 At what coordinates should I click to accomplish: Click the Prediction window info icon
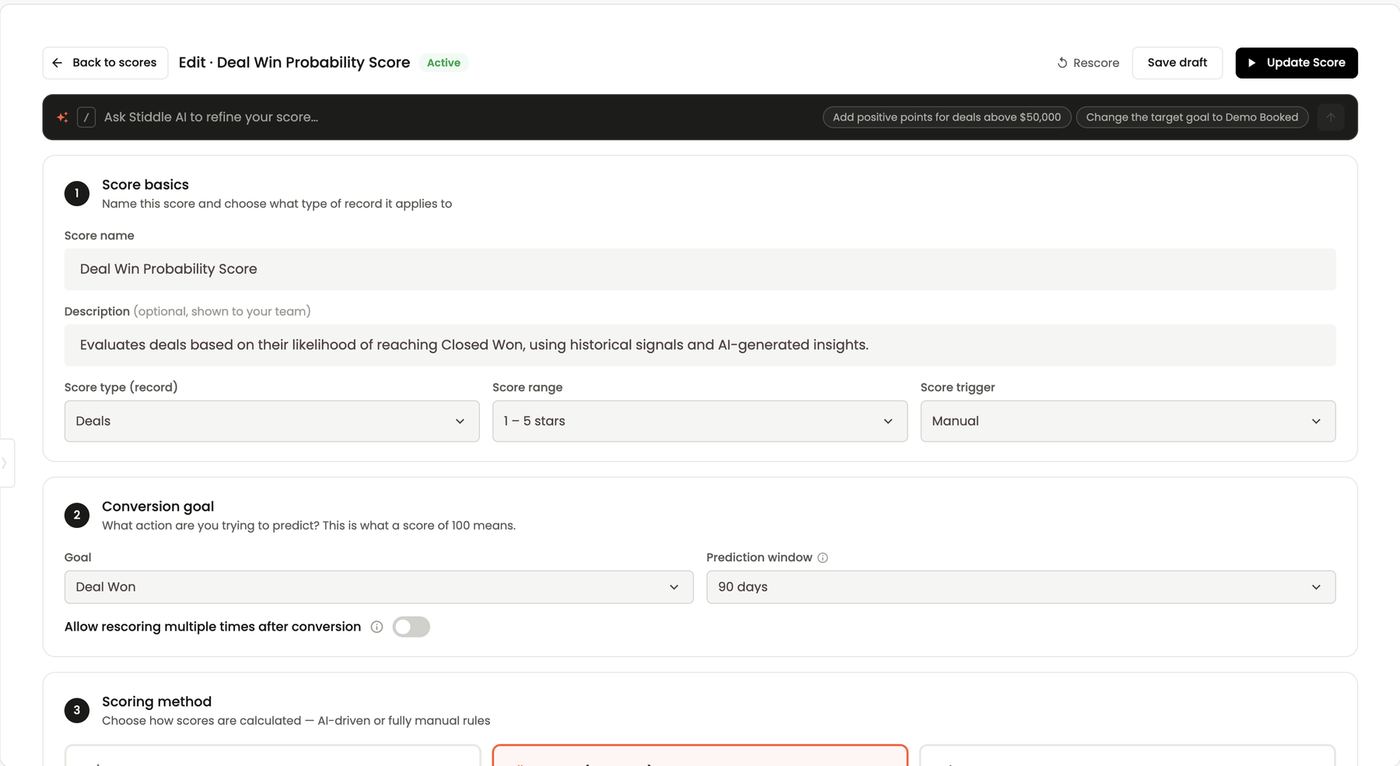point(822,558)
